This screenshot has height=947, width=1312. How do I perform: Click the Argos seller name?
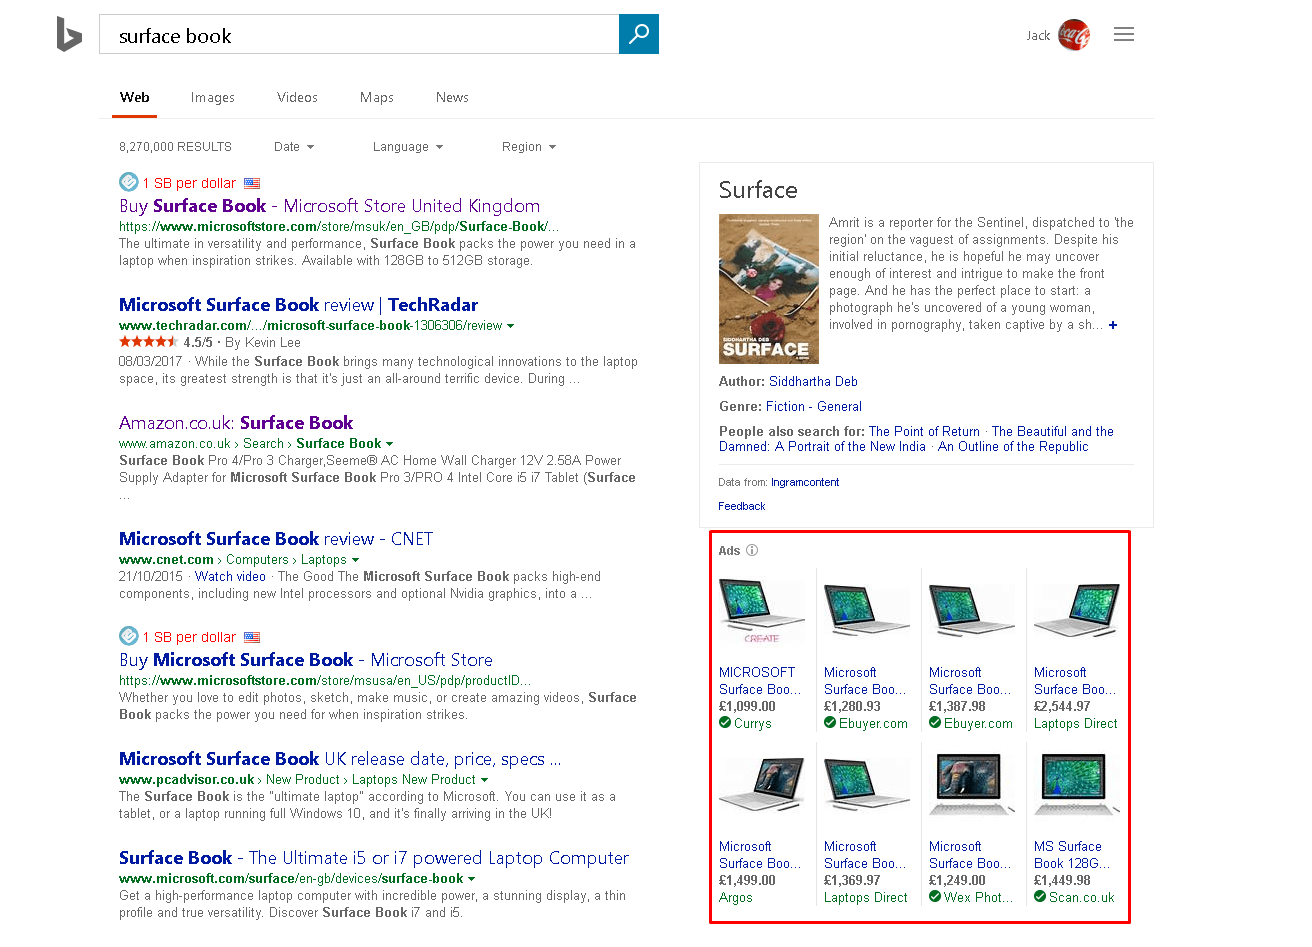(736, 898)
